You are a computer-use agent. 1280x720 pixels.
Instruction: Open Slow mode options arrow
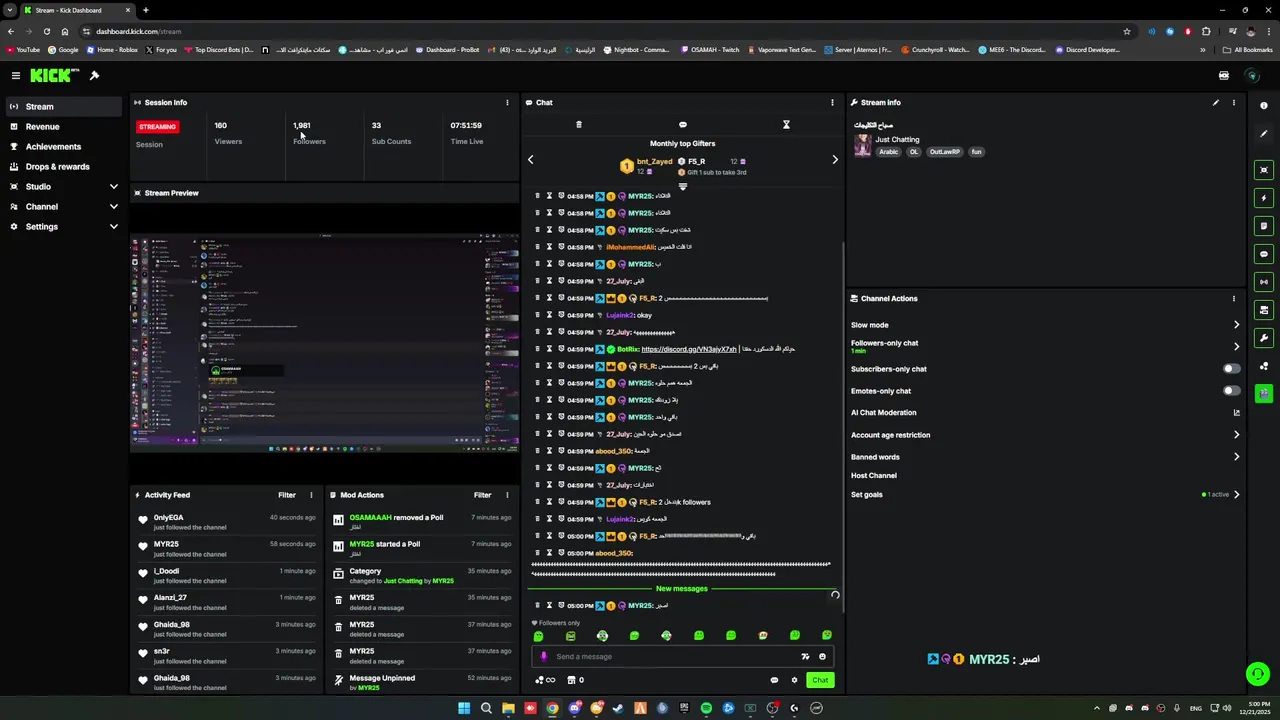tap(1236, 325)
